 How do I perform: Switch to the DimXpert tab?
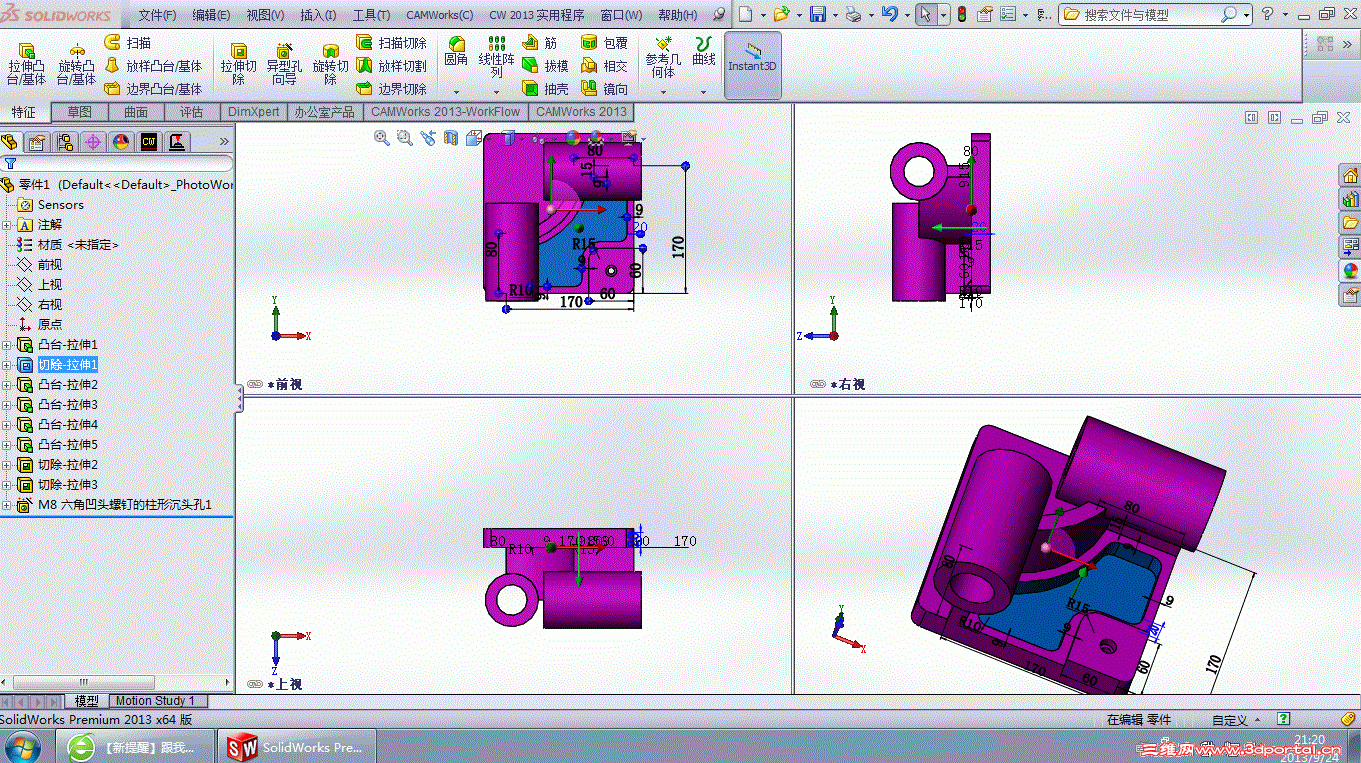[254, 112]
